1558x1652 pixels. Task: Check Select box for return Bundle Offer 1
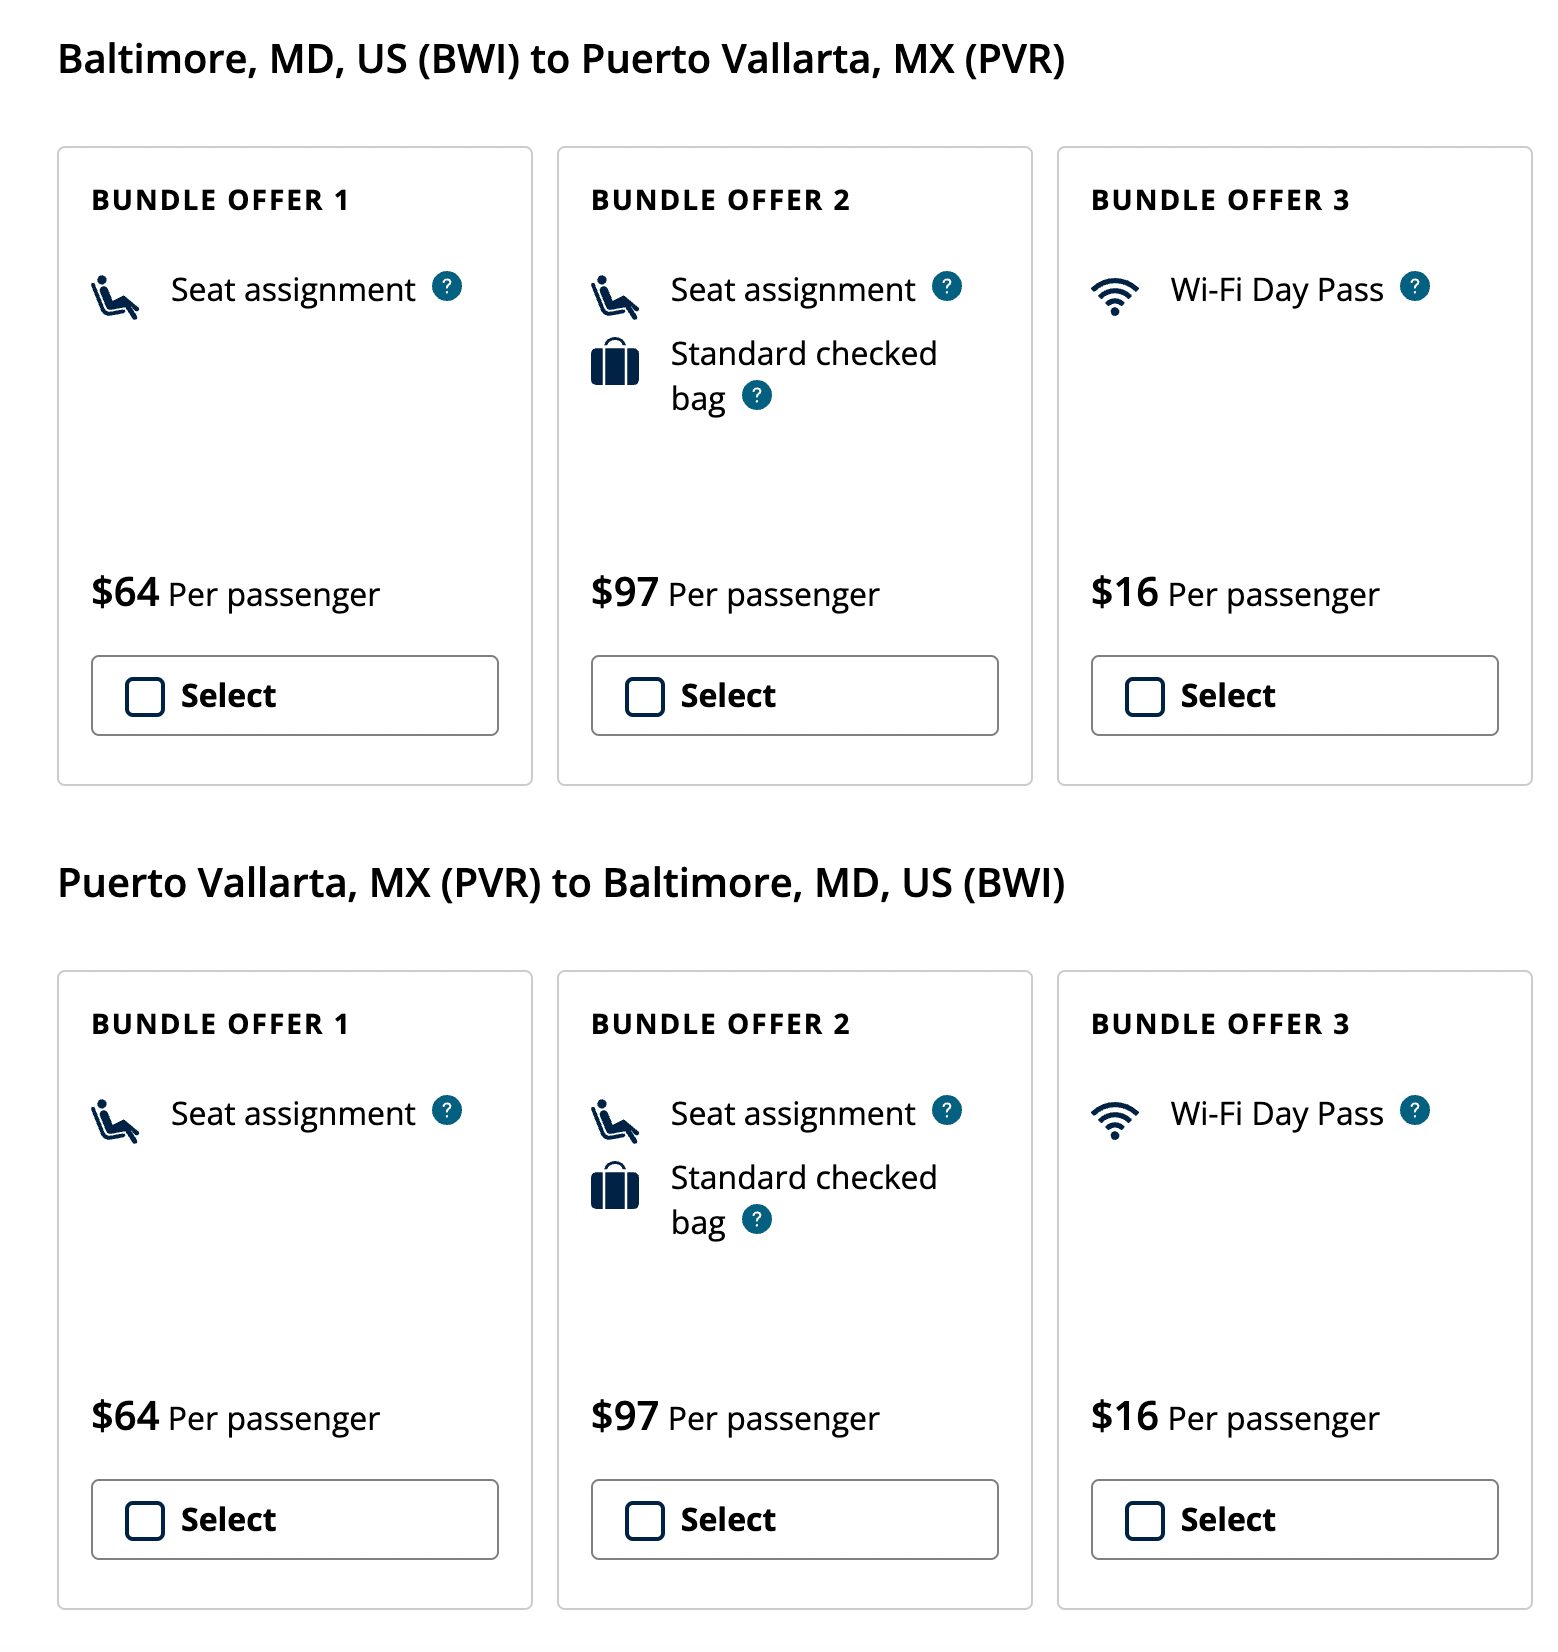145,1521
